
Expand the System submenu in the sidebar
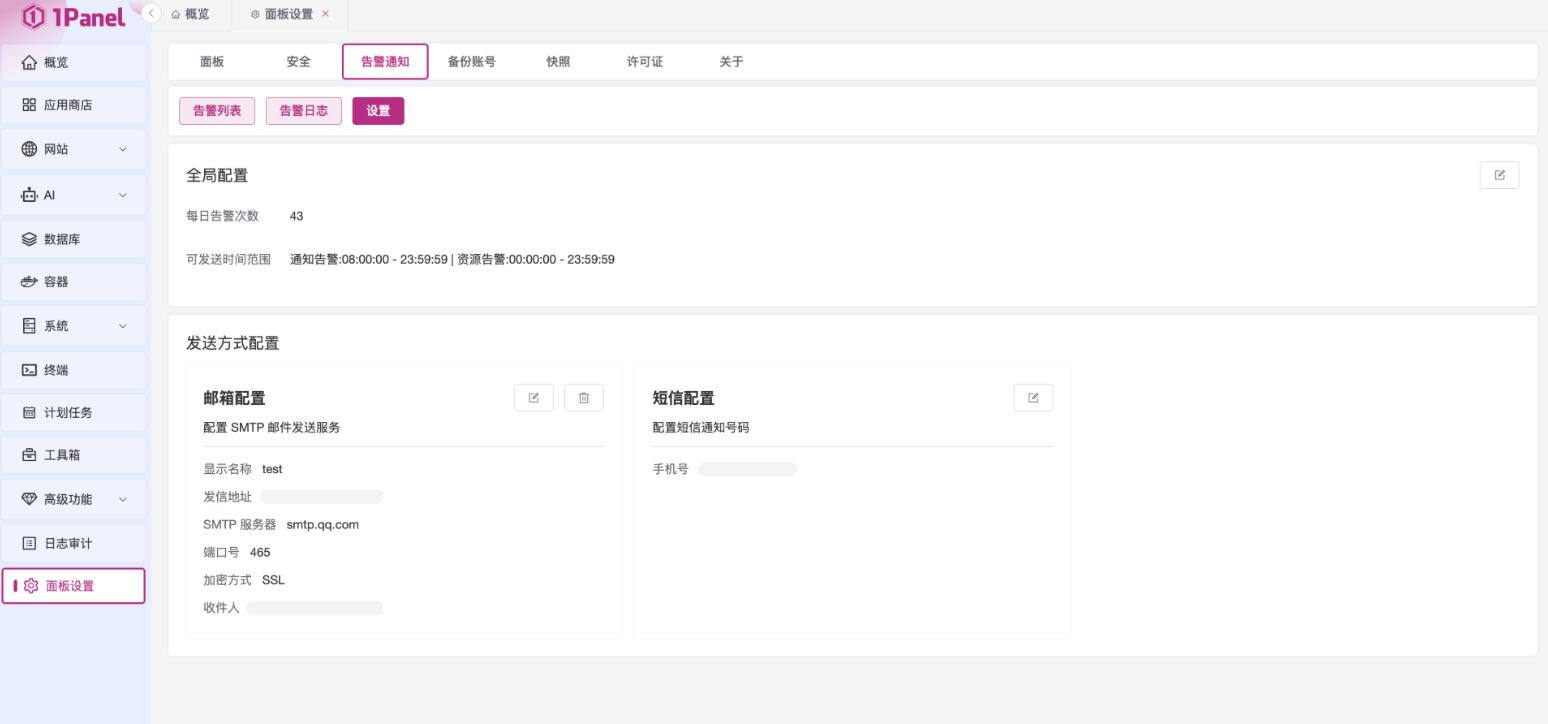73,326
